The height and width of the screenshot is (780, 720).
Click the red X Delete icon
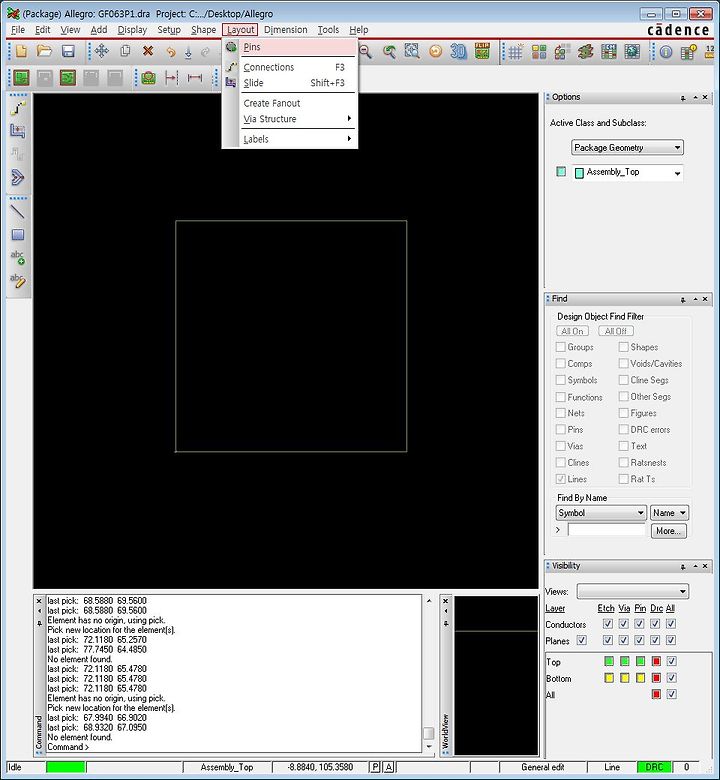click(148, 51)
